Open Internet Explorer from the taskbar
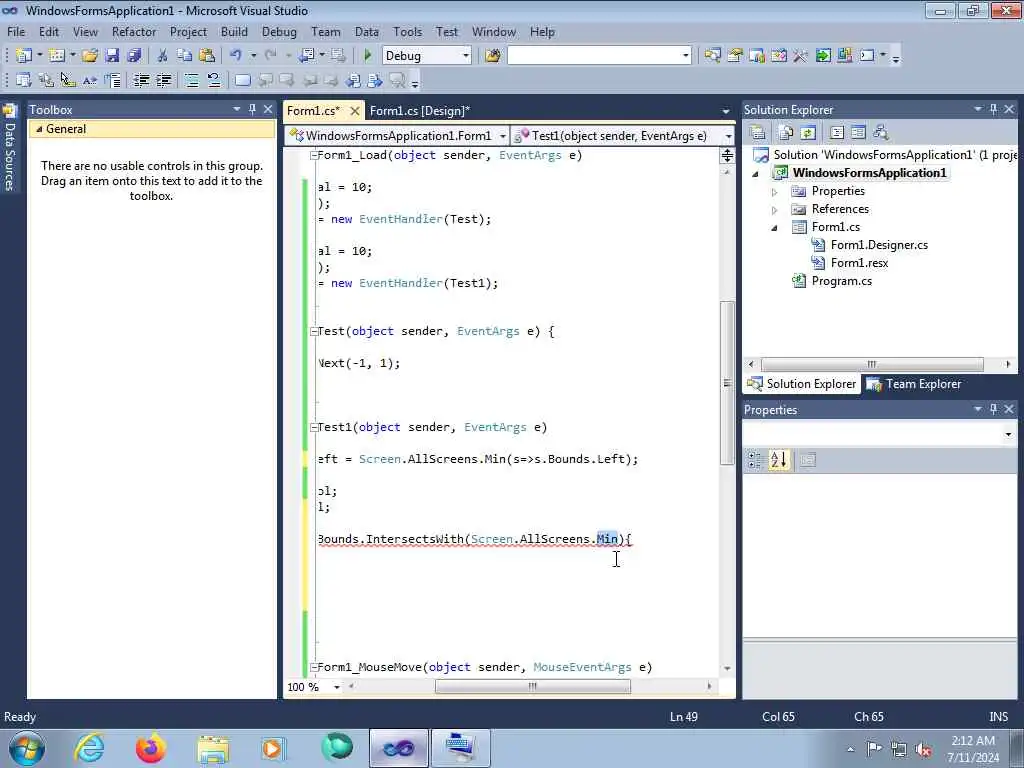This screenshot has width=1024, height=768. 89,748
